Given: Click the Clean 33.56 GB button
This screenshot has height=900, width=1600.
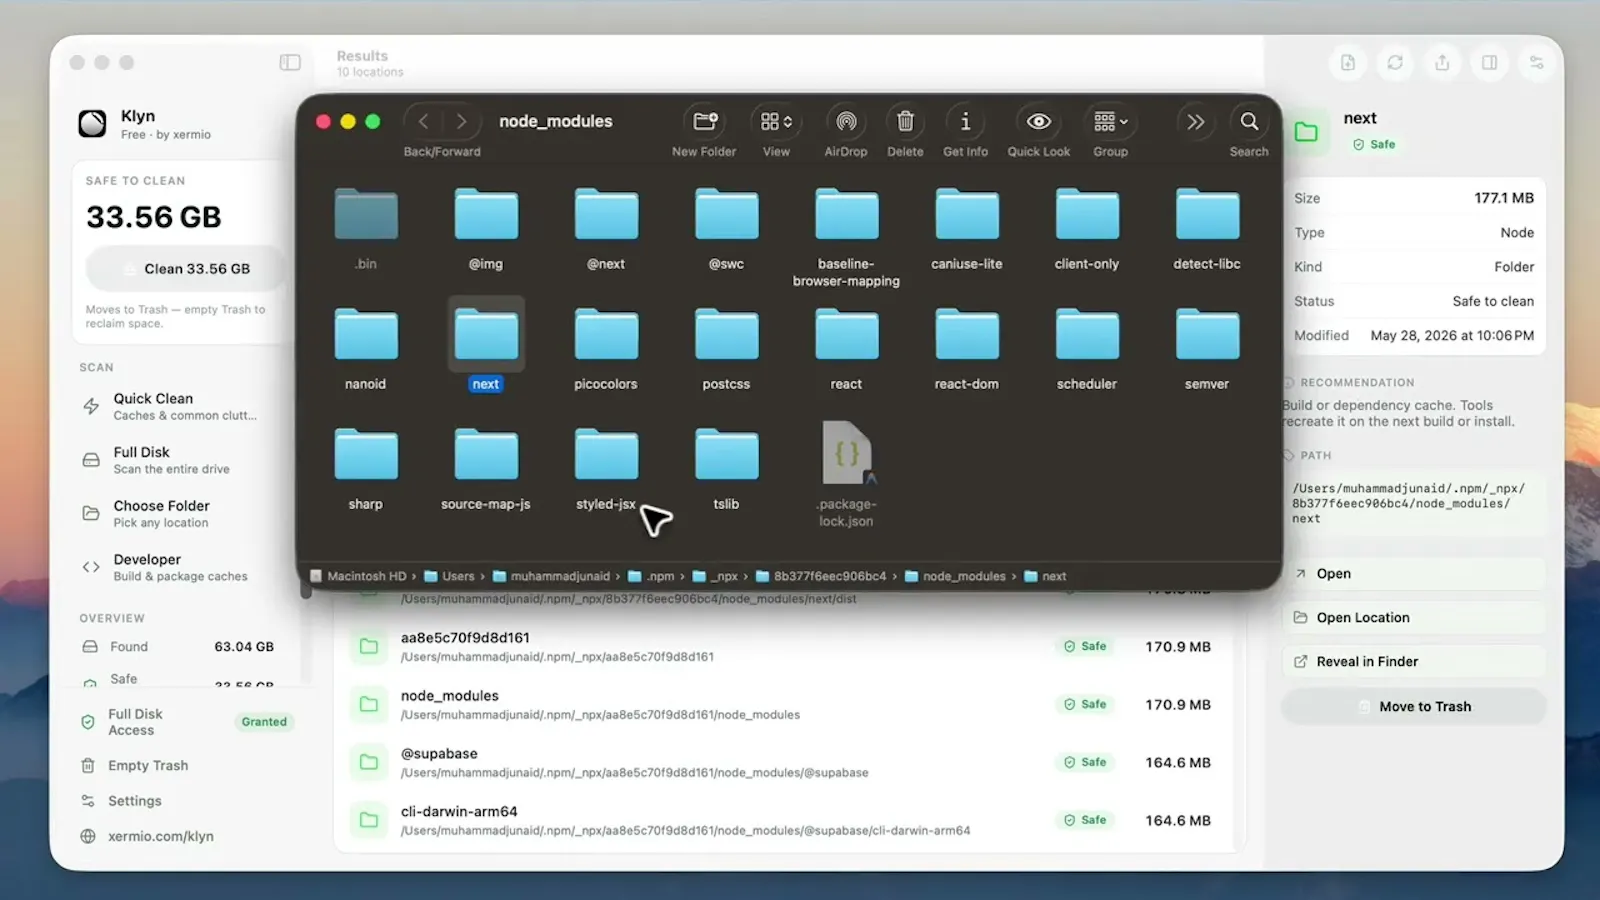Looking at the screenshot, I should [185, 269].
